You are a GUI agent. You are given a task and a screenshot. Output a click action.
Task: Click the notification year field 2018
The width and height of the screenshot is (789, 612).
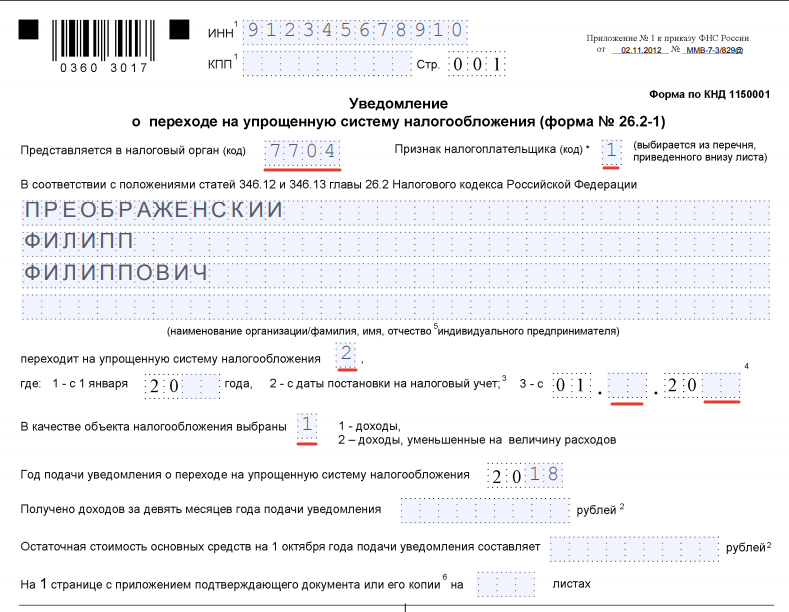point(525,475)
